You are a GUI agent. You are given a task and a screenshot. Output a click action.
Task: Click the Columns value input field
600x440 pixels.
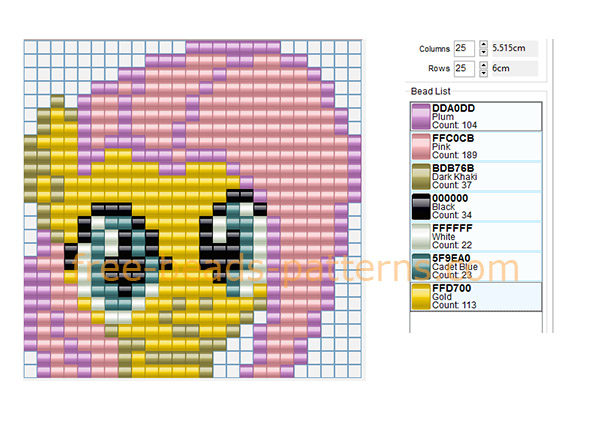[x=464, y=49]
